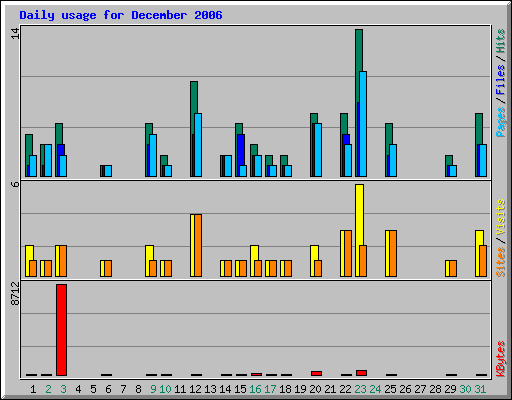Screen dimensions: 512x400
Task: Select the yellow visits bar for day 16
Action: click(x=254, y=253)
